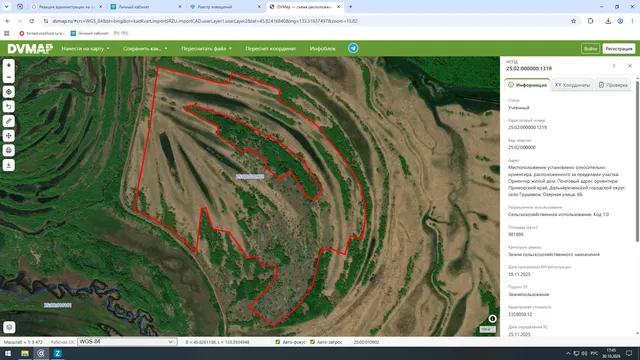The image size is (640, 360).
Task: Open the torsed.voskhod bookmark
Action: tap(42, 33)
